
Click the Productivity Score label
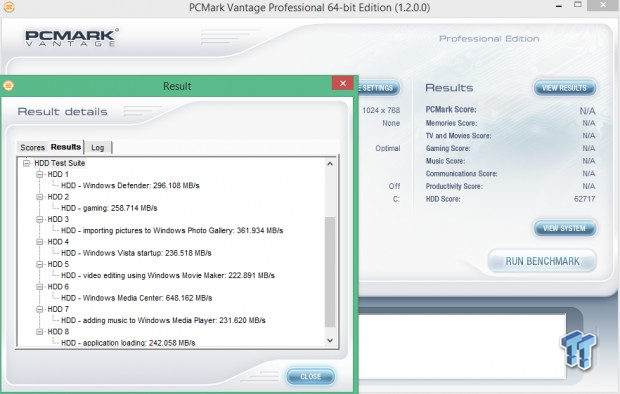(x=454, y=186)
